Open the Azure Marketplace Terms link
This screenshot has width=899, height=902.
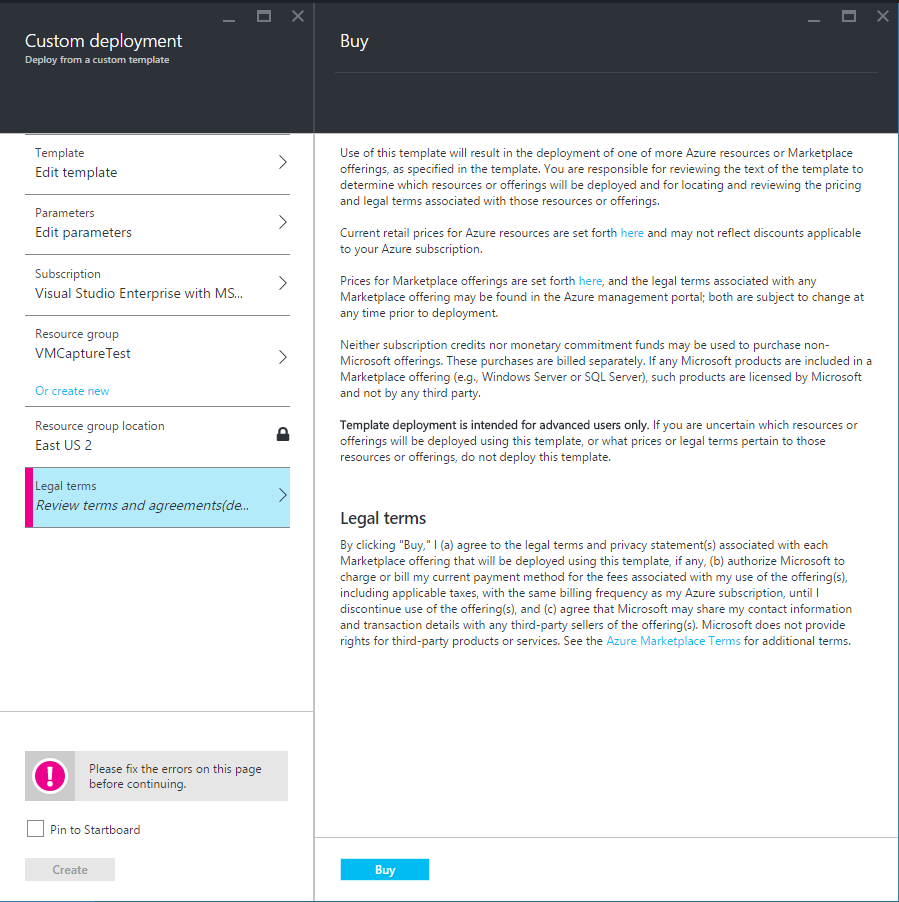click(x=673, y=641)
